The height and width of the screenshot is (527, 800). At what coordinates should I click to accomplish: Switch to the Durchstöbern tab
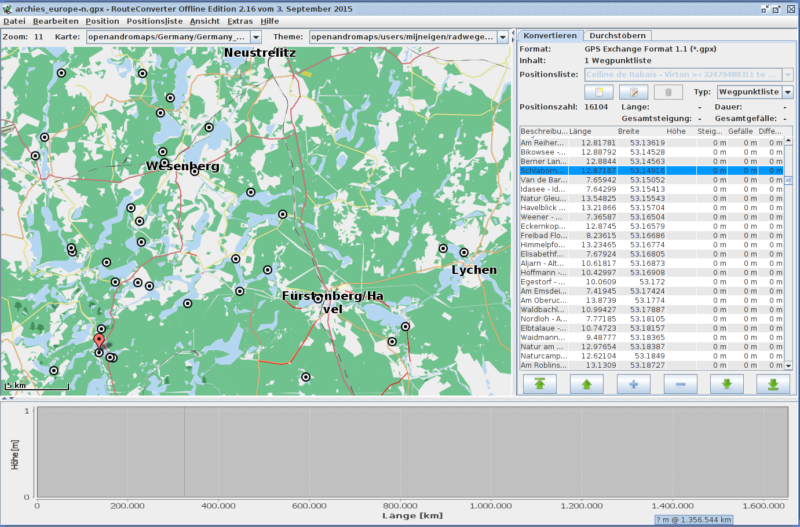(616, 35)
